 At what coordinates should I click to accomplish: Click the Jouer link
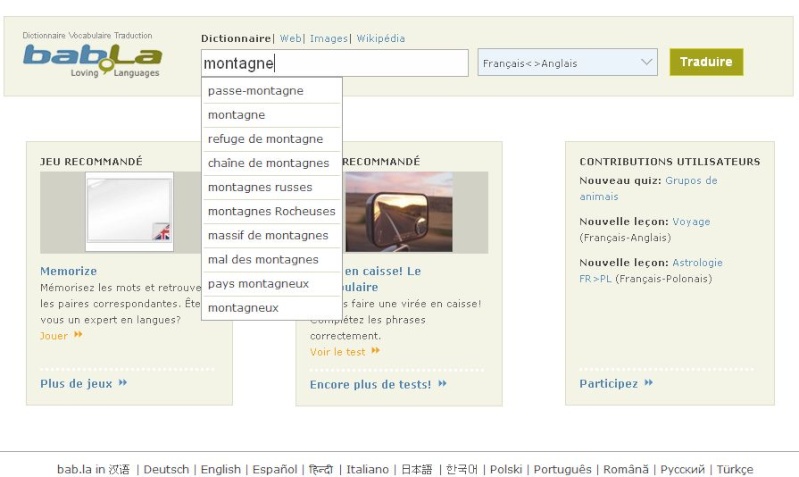[x=54, y=336]
